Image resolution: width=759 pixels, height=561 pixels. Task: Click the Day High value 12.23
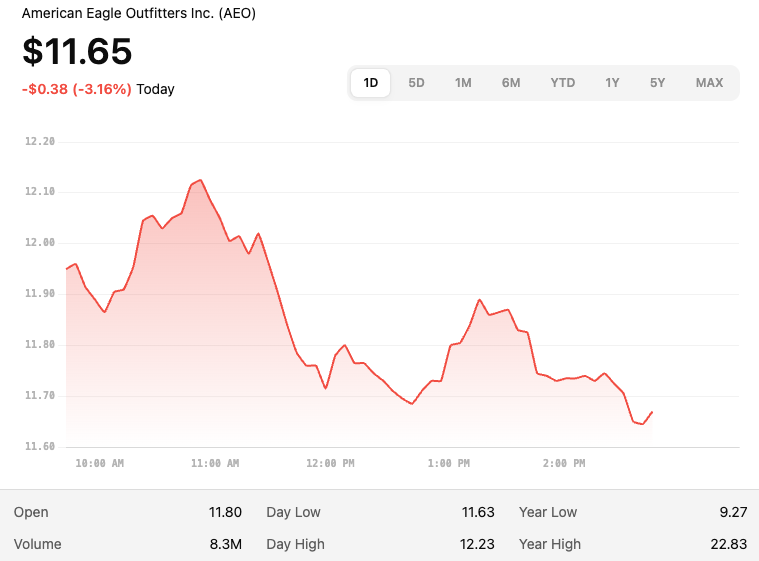(477, 544)
